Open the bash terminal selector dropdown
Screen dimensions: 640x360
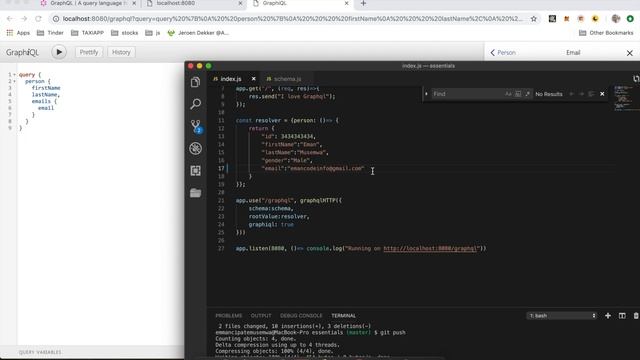[x=562, y=316]
